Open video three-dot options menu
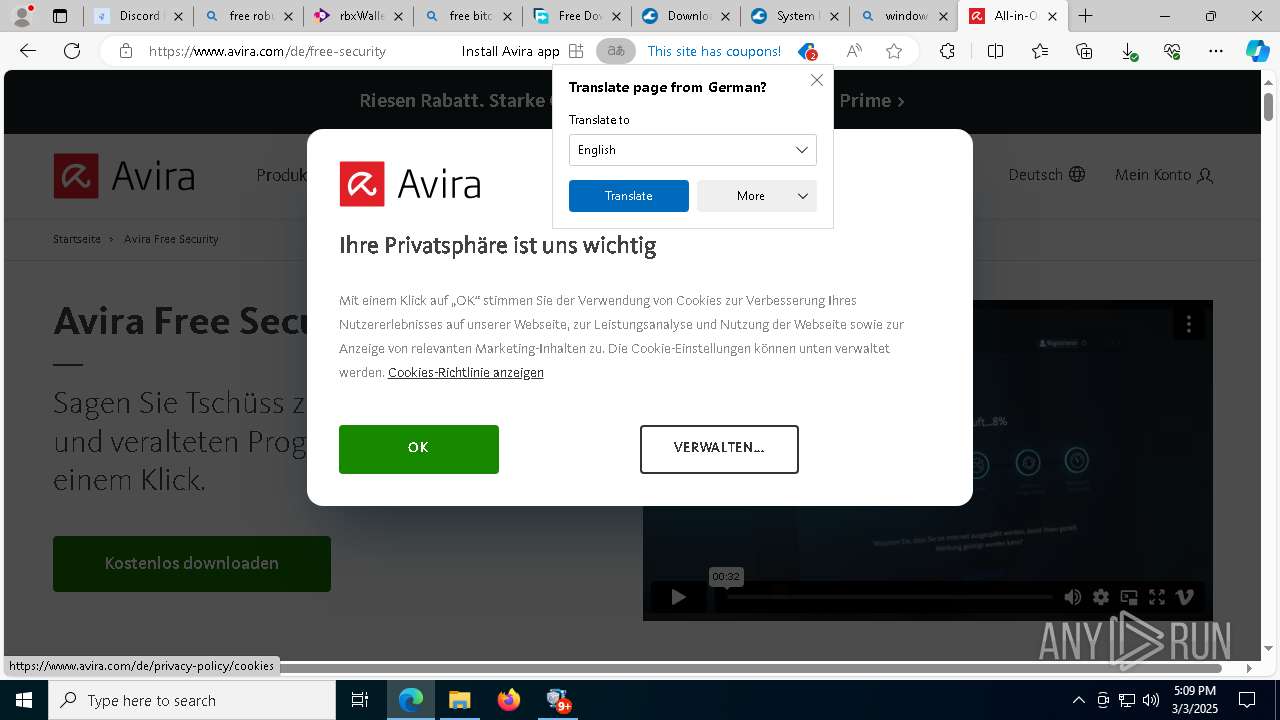 pos(1188,324)
